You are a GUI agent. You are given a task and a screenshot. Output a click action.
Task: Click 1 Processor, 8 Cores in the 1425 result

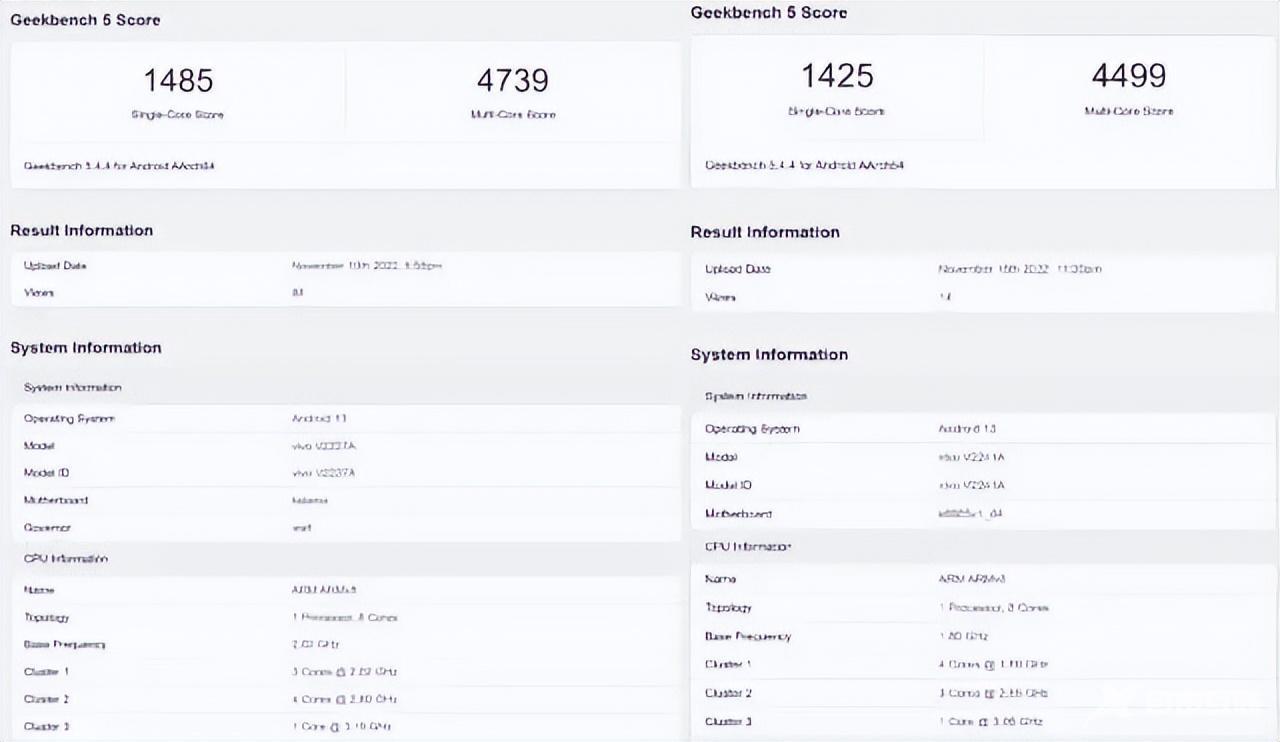point(993,608)
